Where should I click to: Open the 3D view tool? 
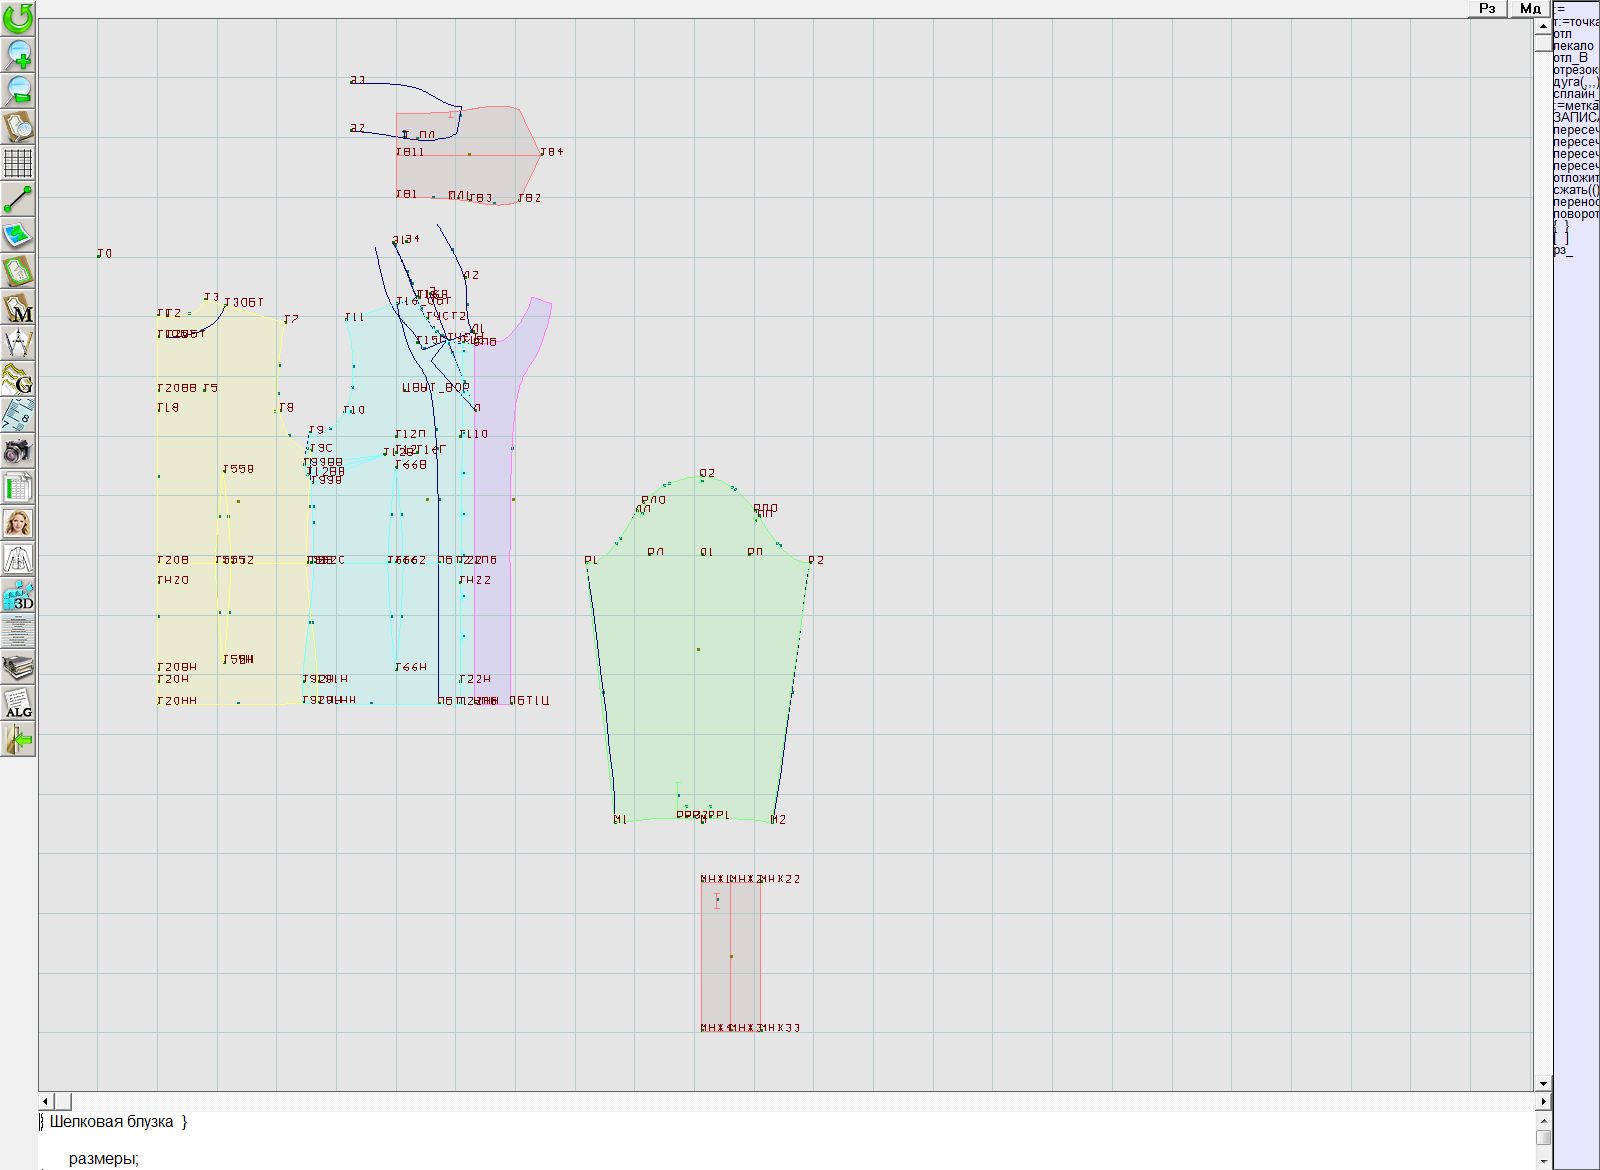18,596
